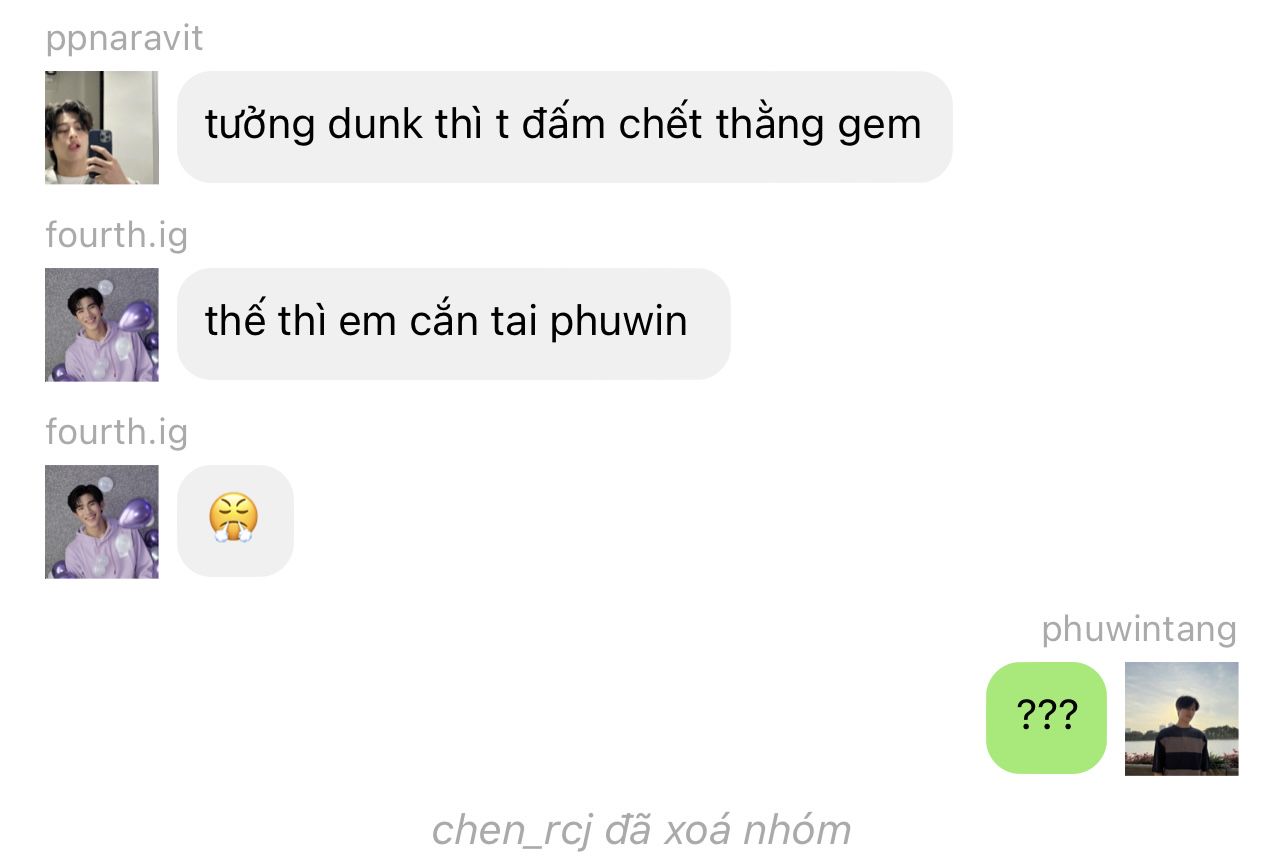The width and height of the screenshot is (1284, 865).
Task: Select the 'tưởng dunk thì t đấm' message bubble
Action: click(564, 127)
